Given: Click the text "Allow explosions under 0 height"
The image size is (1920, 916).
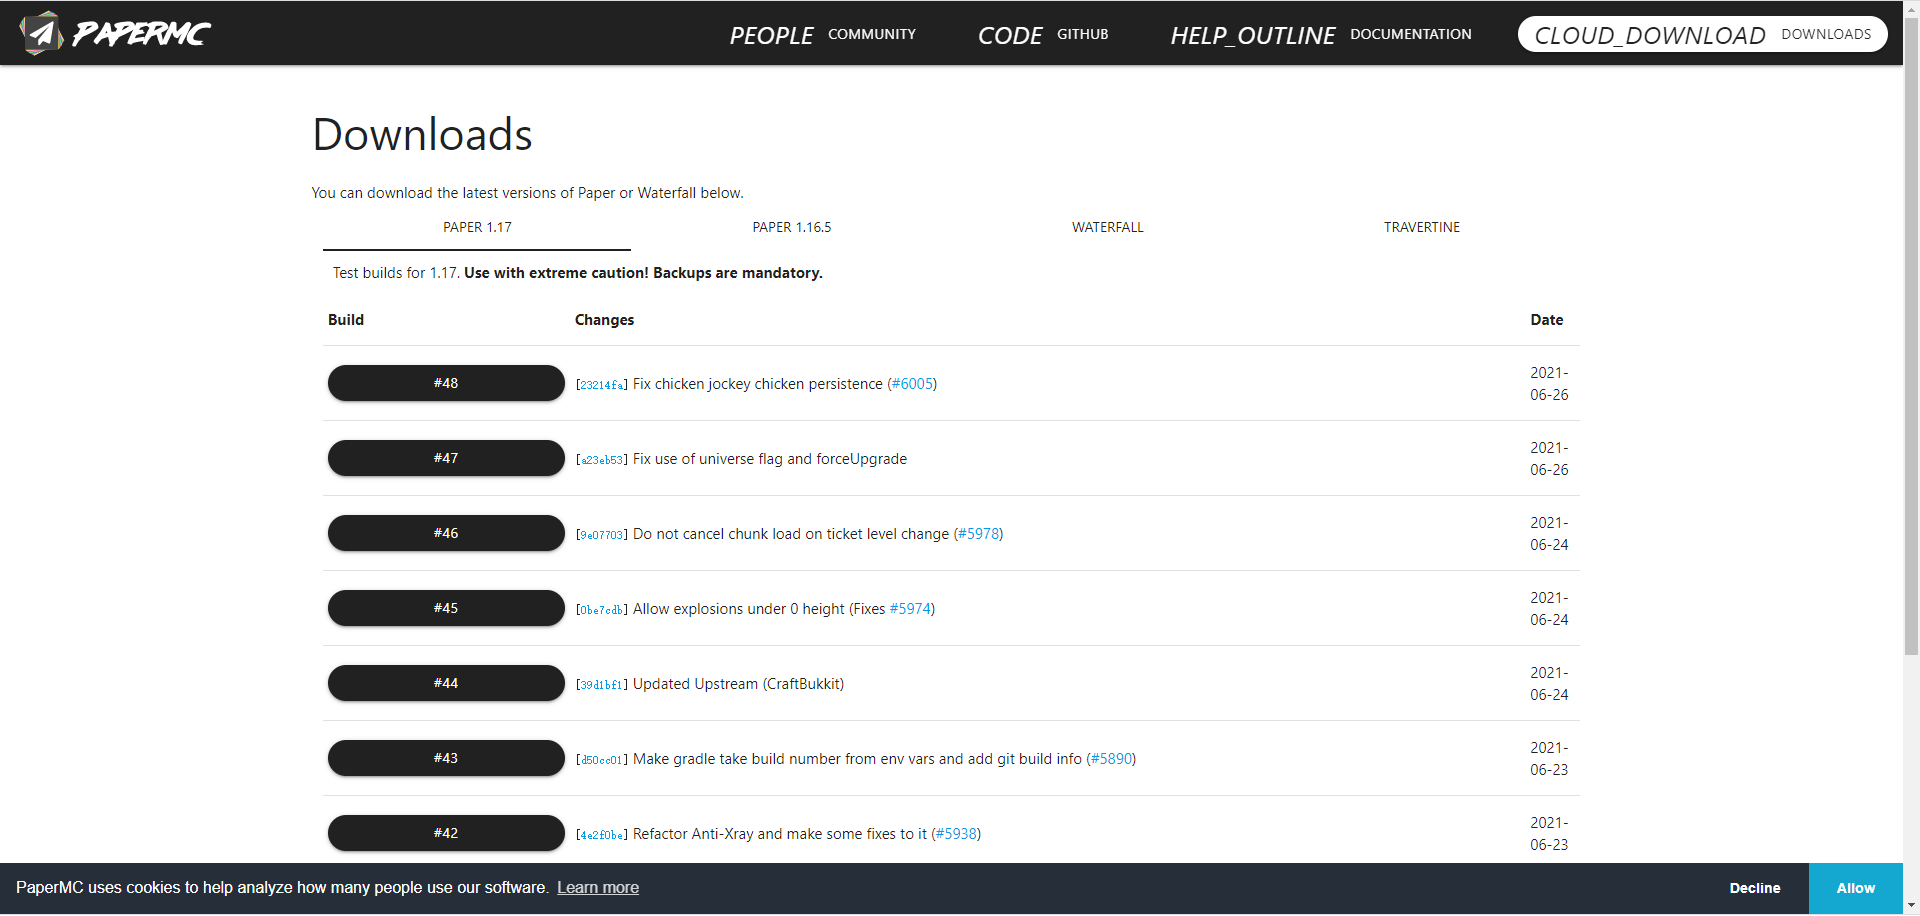Looking at the screenshot, I should (x=739, y=609).
